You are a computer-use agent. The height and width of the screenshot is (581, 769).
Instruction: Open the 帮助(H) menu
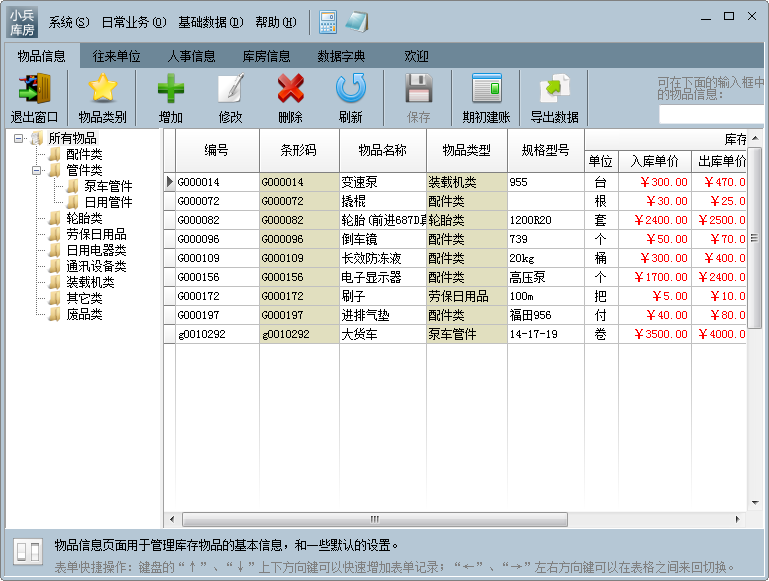click(276, 23)
